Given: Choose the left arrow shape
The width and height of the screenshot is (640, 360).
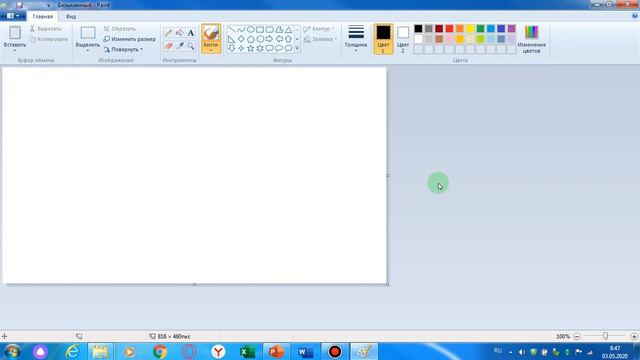Looking at the screenshot, I should pyautogui.click(x=279, y=39).
